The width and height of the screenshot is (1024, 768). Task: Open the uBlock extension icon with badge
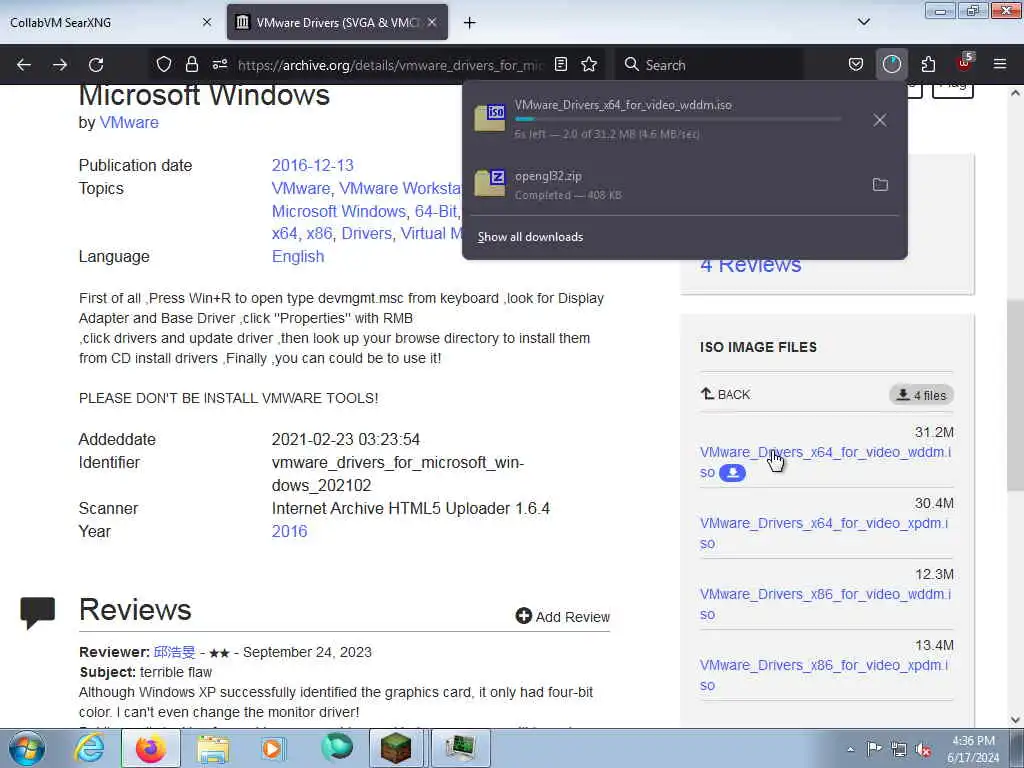click(x=965, y=63)
